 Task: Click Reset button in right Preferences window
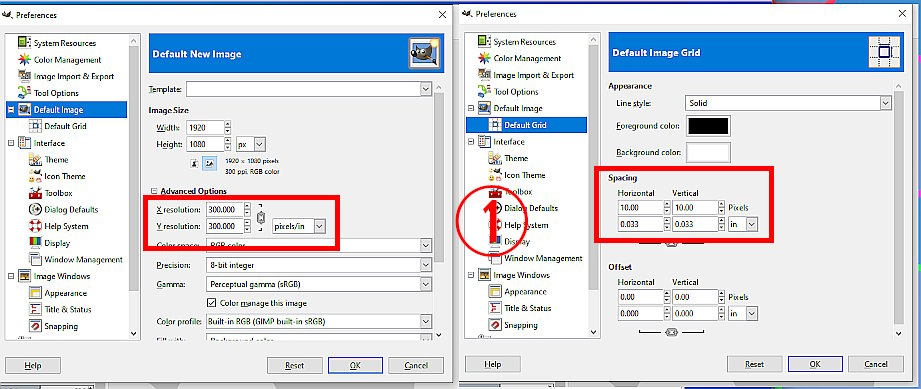coord(755,364)
